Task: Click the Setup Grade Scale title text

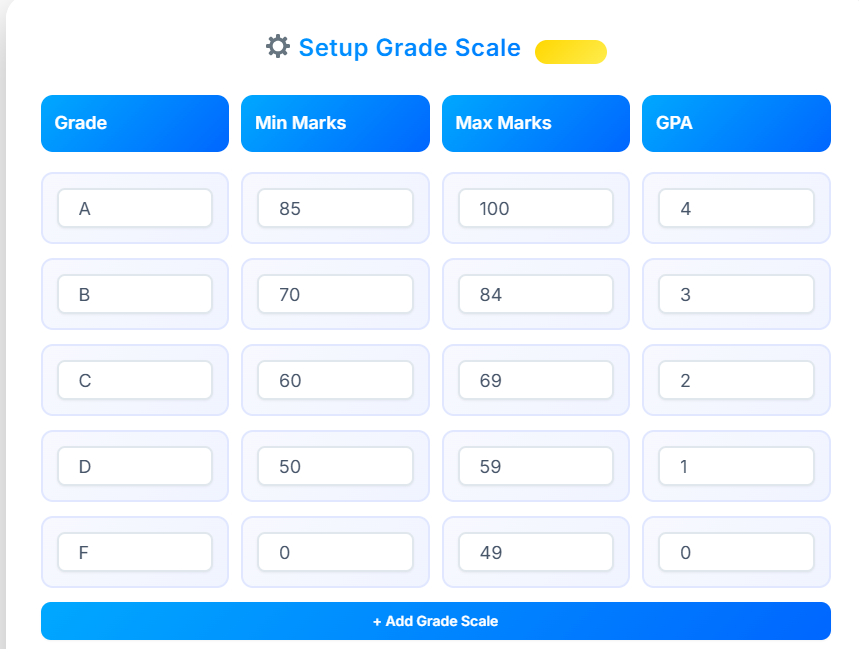Action: (x=408, y=47)
